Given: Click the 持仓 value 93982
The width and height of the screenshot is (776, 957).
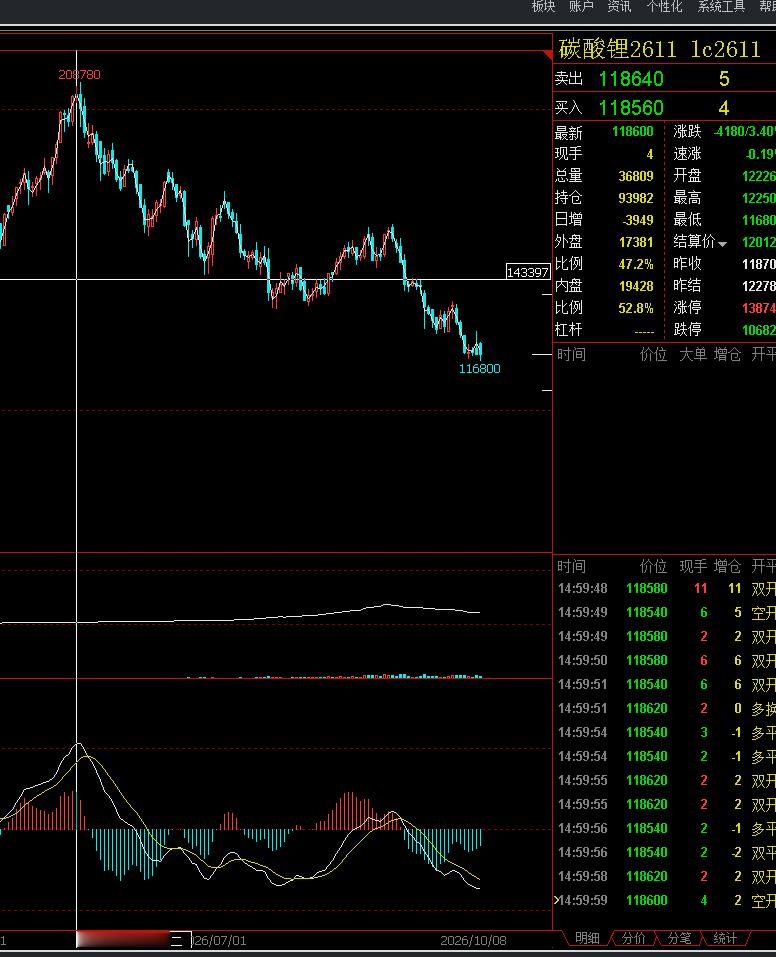Looking at the screenshot, I should click(x=636, y=198).
